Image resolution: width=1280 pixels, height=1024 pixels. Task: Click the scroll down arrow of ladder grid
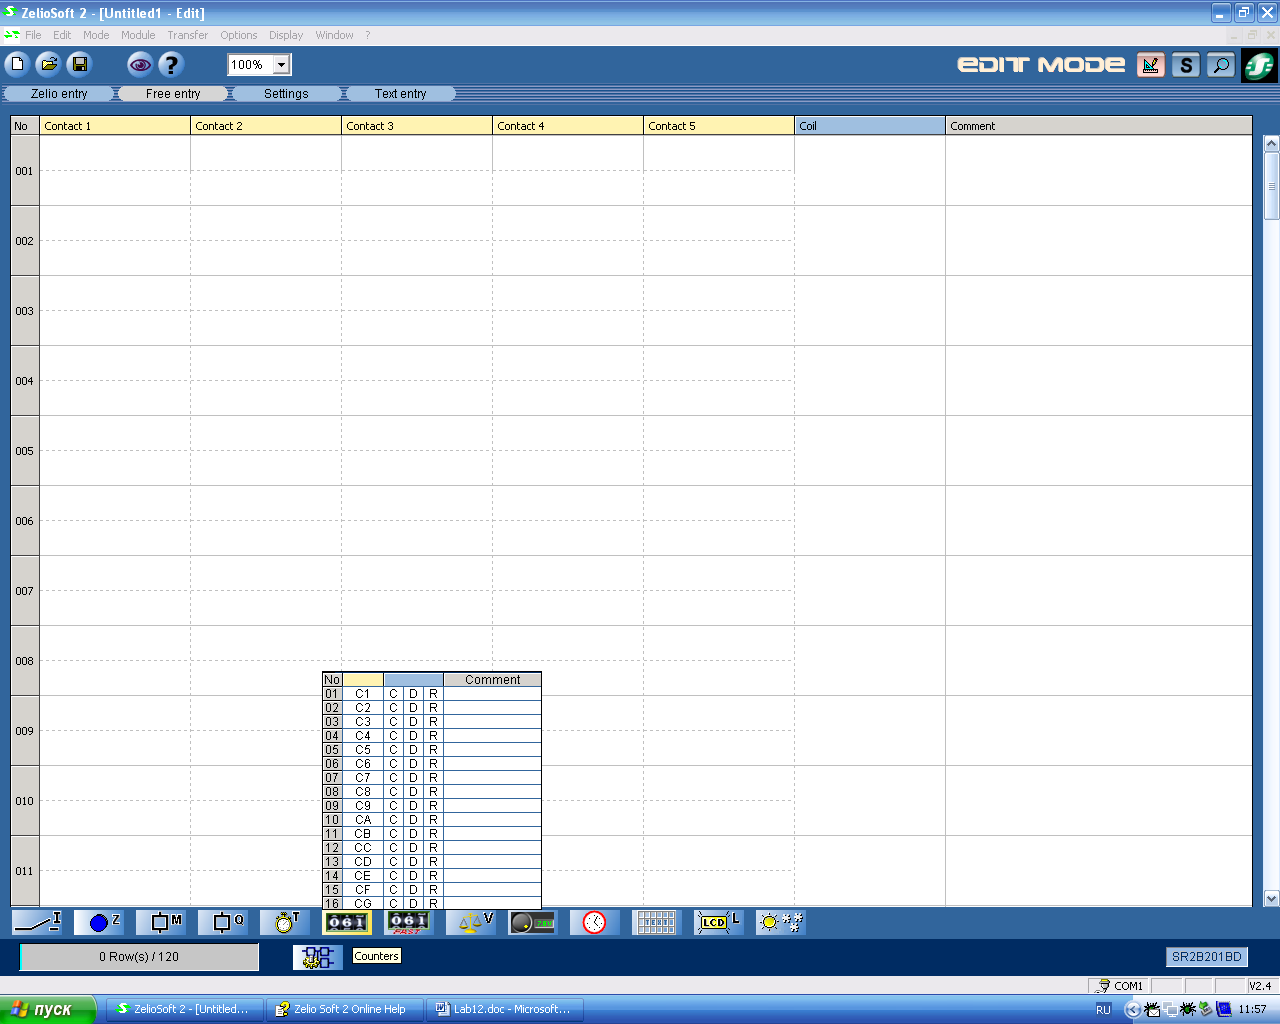tap(1271, 899)
